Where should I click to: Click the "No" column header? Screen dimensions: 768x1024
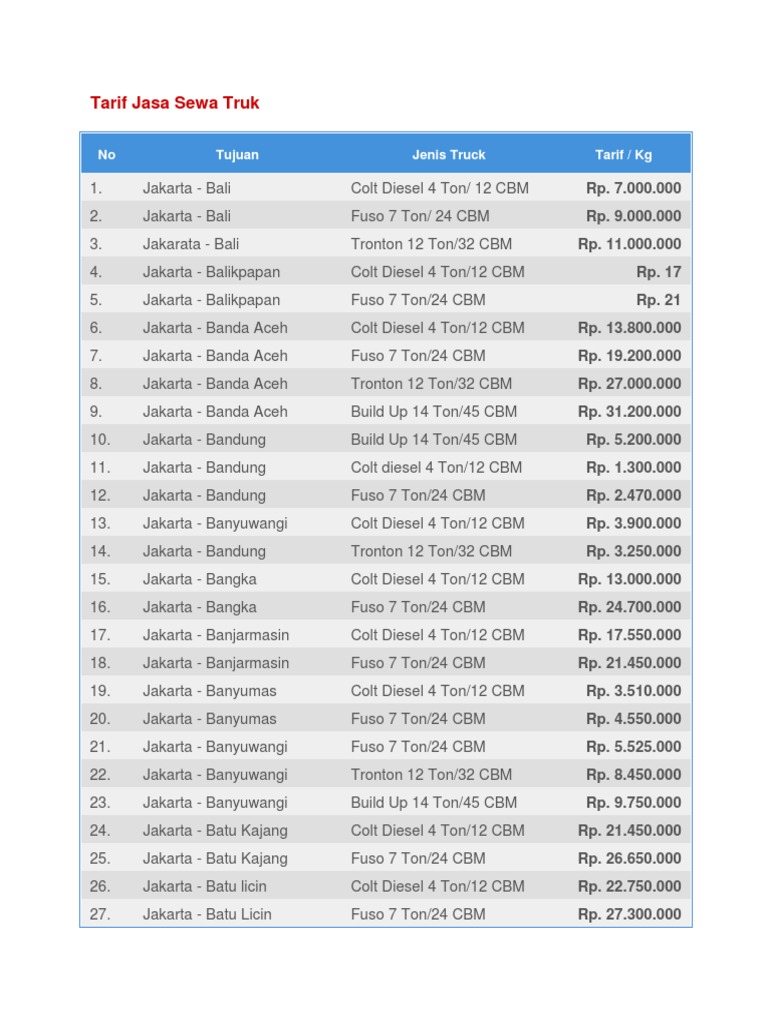pyautogui.click(x=107, y=155)
